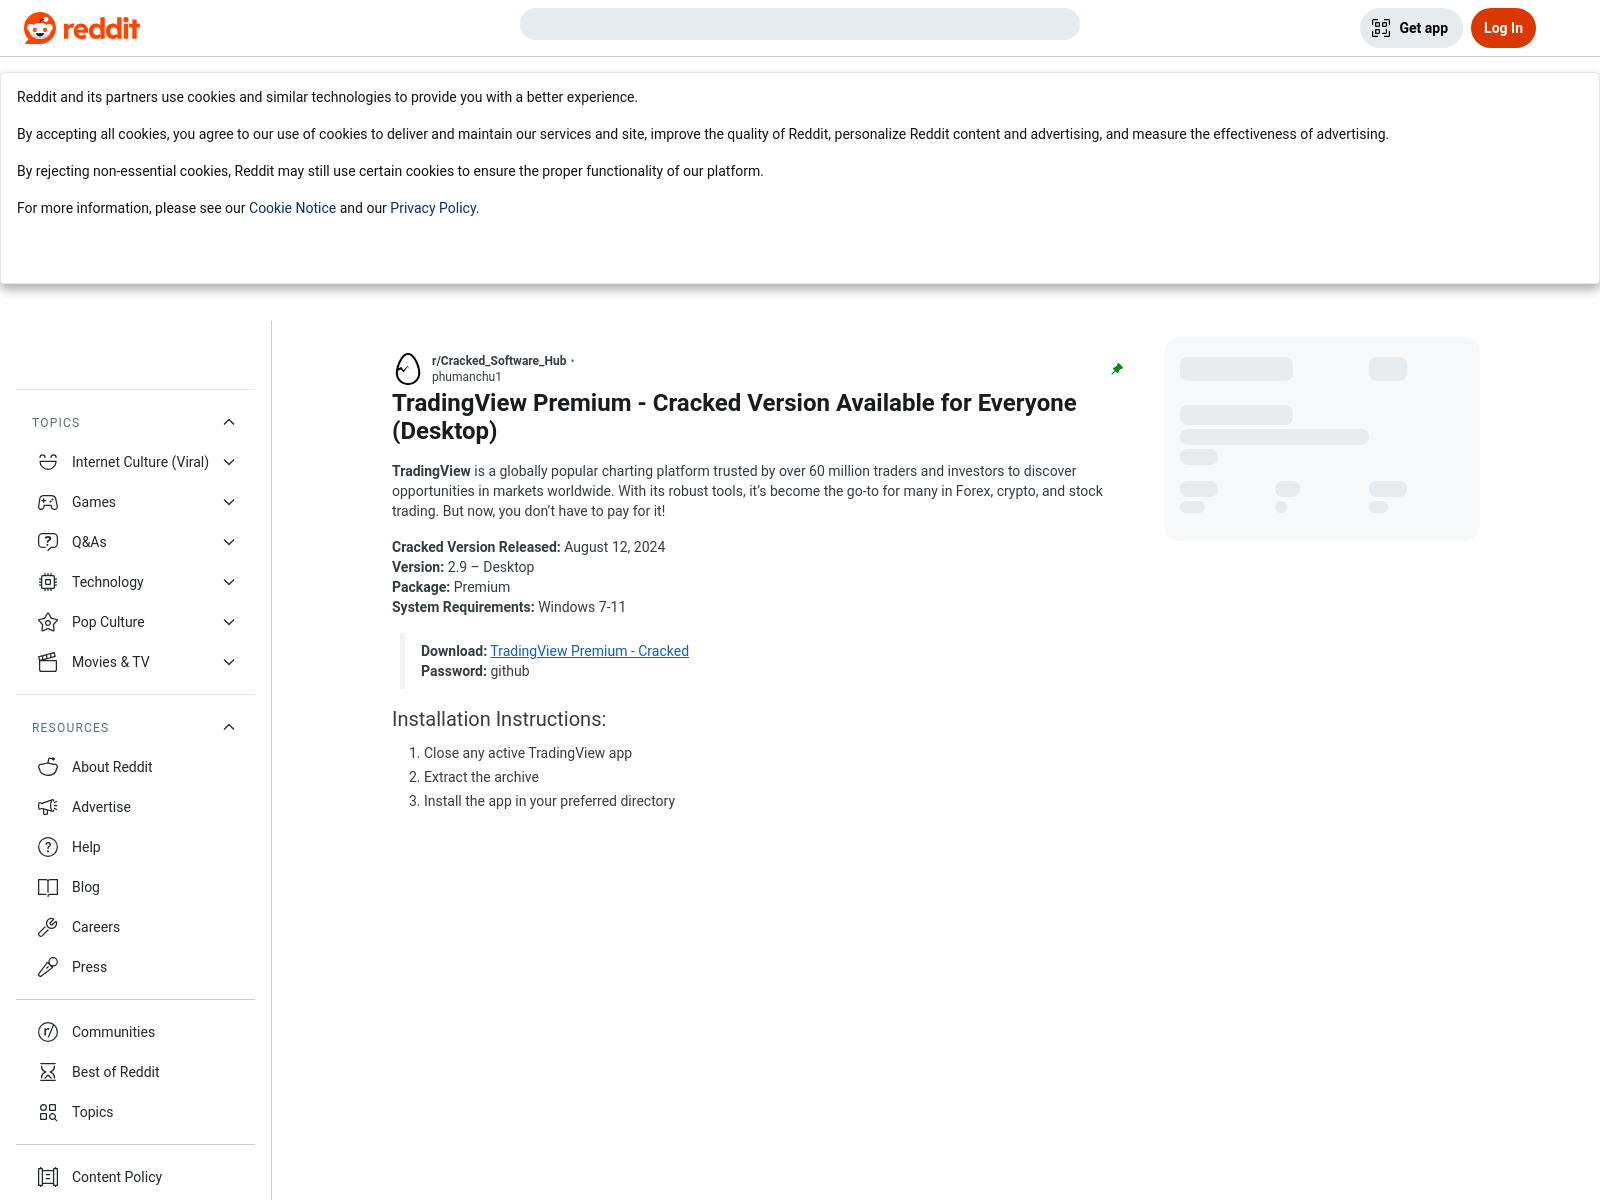Click the Get app button label

[x=1423, y=28]
